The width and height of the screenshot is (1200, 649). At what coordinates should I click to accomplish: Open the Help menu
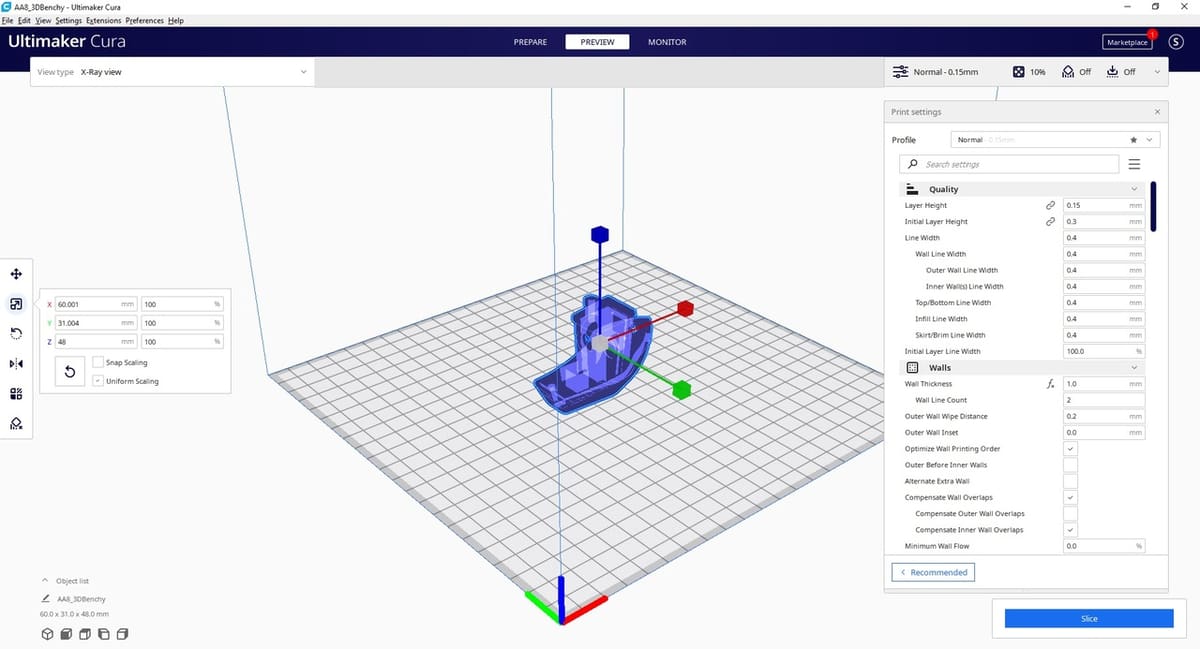[x=176, y=21]
